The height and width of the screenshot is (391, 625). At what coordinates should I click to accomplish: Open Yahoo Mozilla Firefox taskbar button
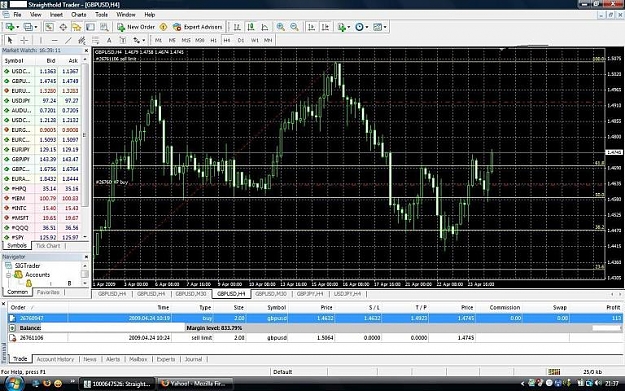[194, 384]
